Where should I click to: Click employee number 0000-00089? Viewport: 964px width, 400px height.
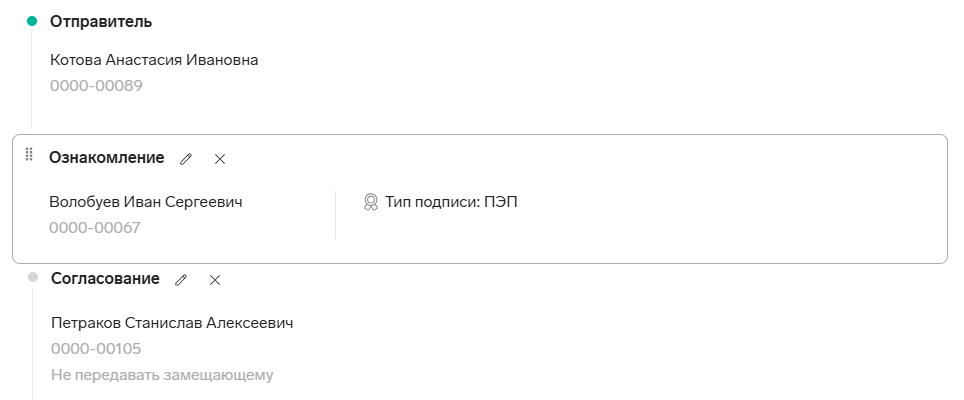click(96, 85)
